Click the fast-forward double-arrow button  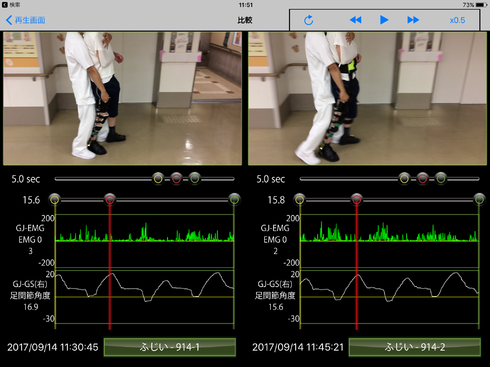[x=413, y=20]
